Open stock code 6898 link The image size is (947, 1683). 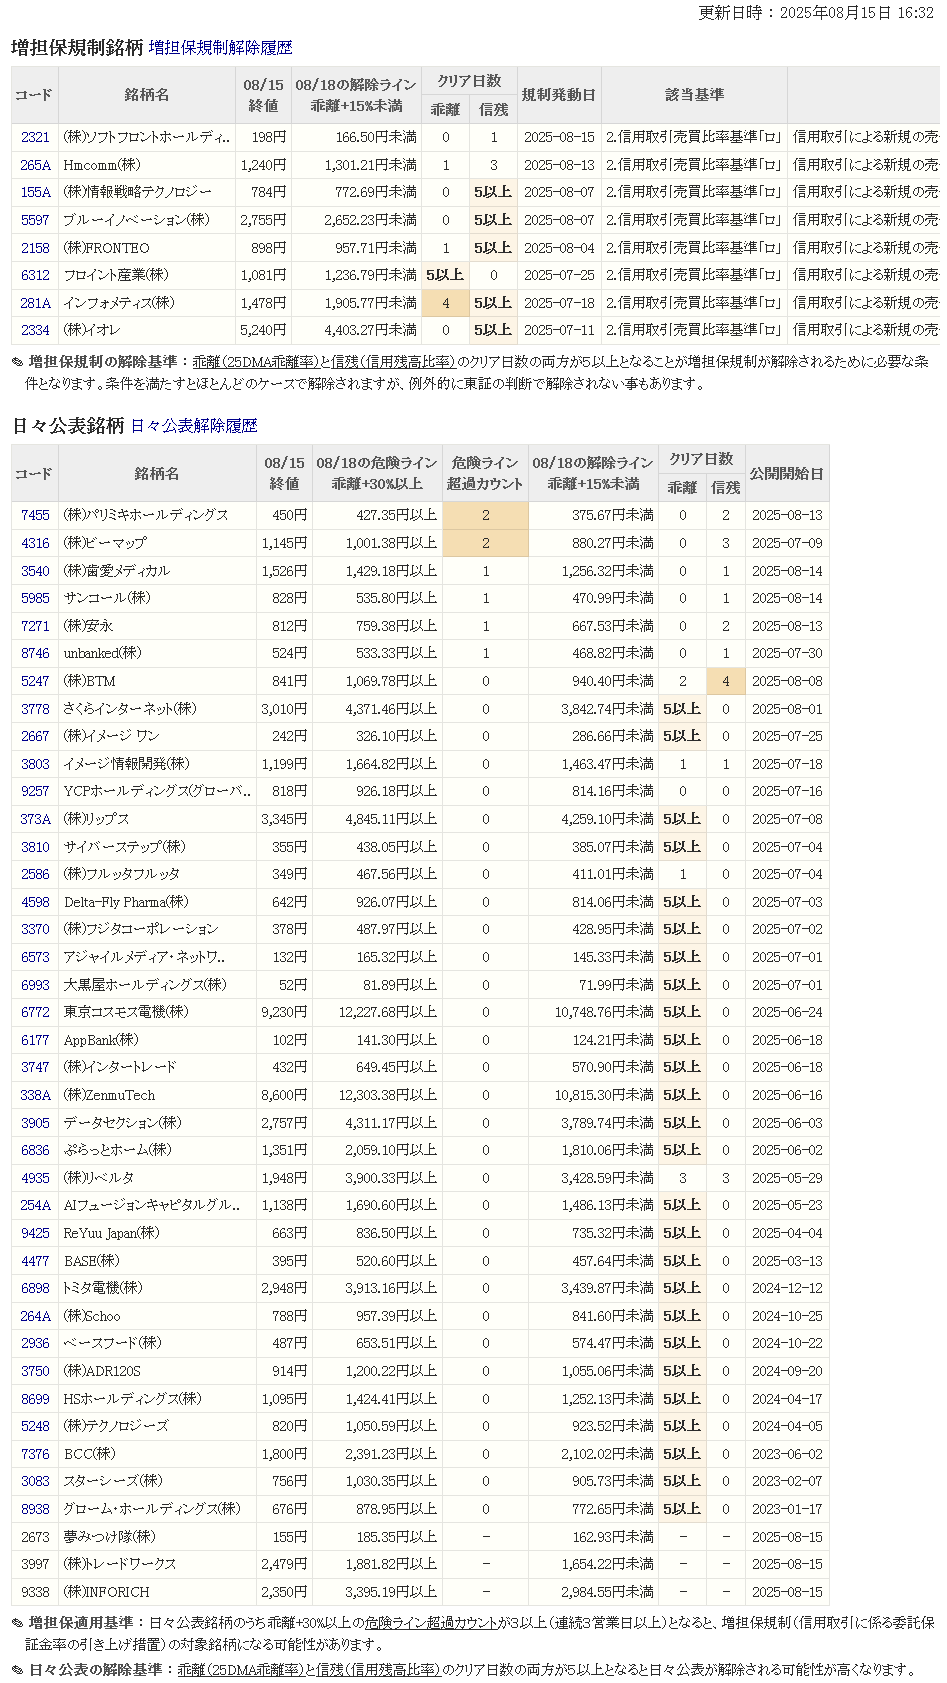[35, 1288]
